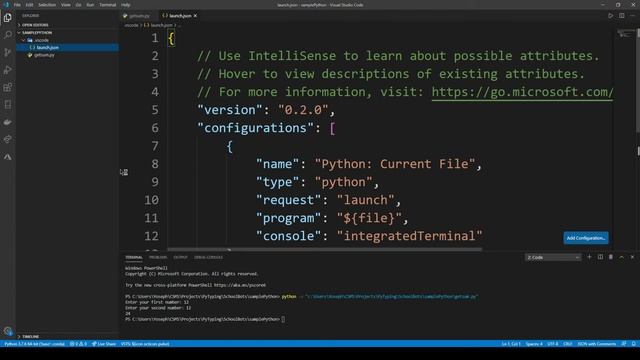Open the Azure view in activity bar

[x=8, y=157]
